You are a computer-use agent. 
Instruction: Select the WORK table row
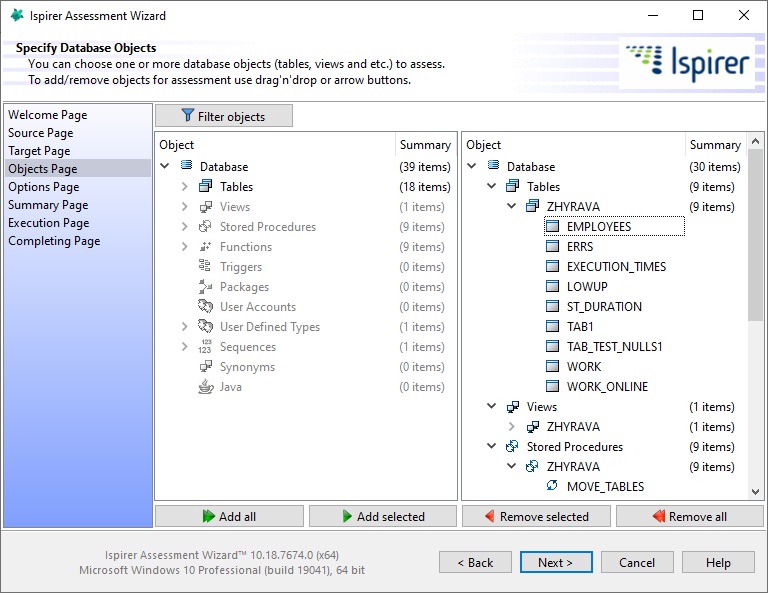pos(583,366)
